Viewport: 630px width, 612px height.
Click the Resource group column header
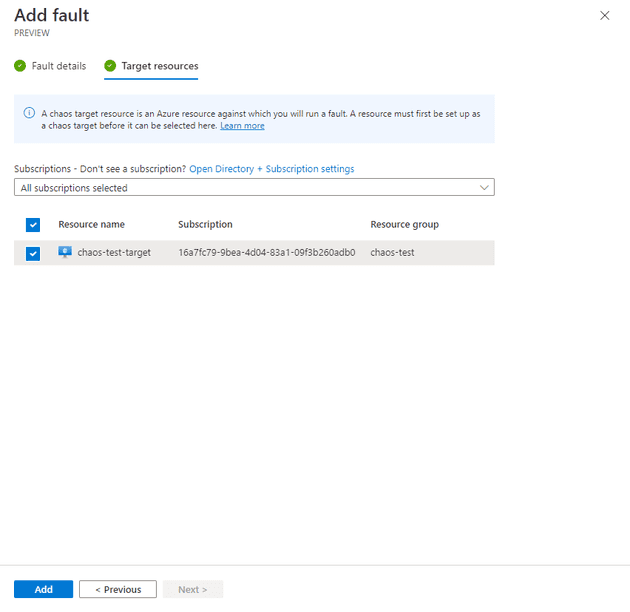[x=405, y=224]
